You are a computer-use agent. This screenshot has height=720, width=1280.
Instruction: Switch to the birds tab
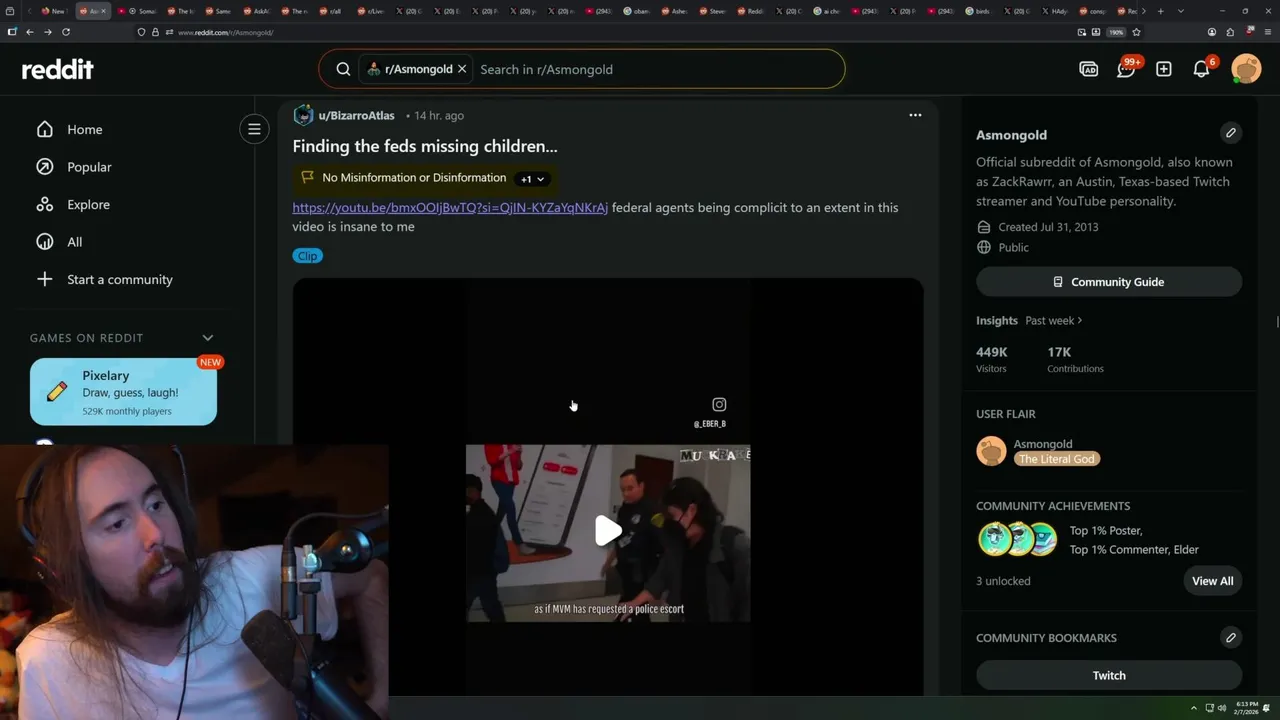click(981, 11)
